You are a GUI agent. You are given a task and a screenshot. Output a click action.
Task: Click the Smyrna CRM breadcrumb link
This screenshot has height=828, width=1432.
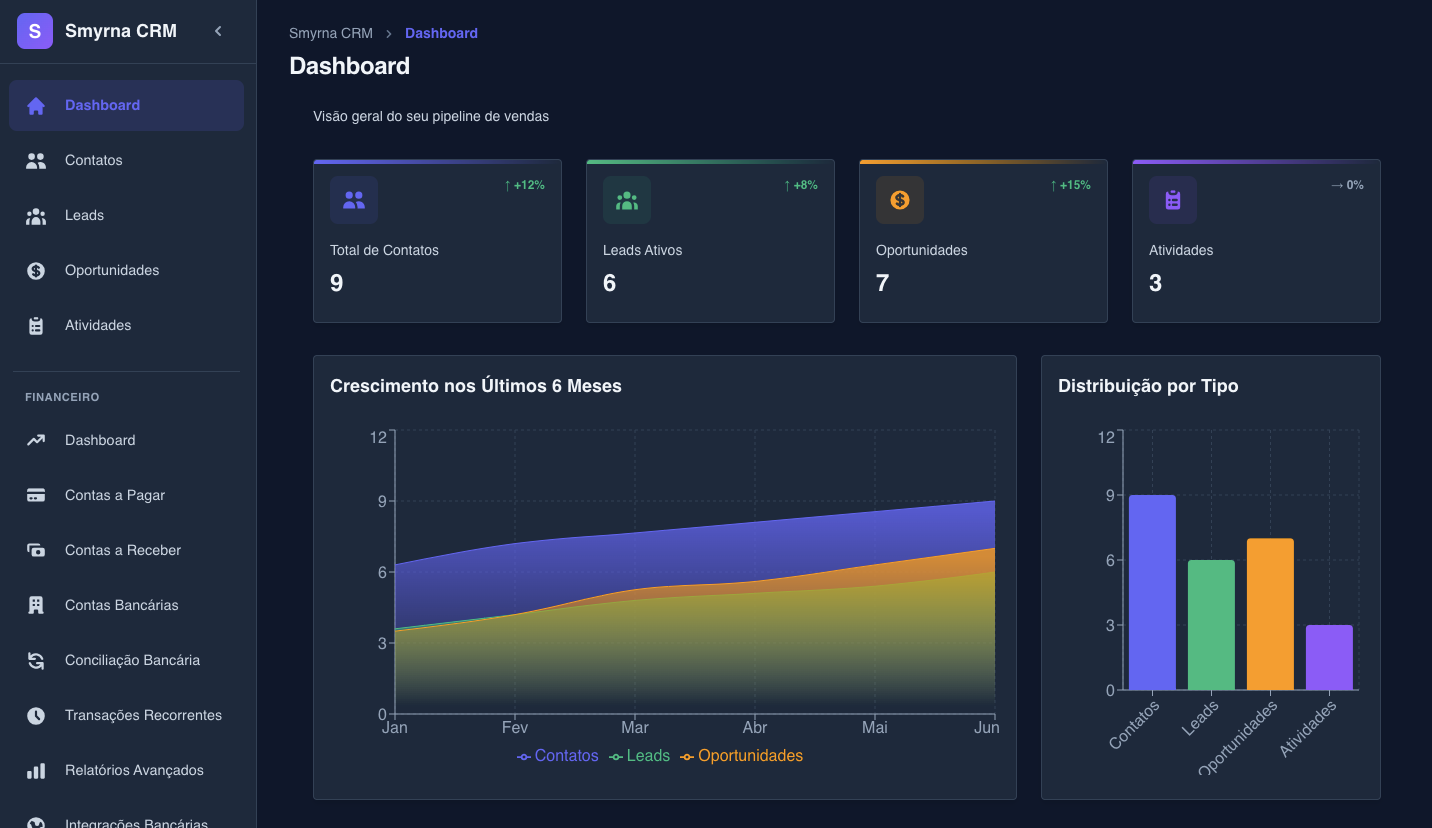330,33
